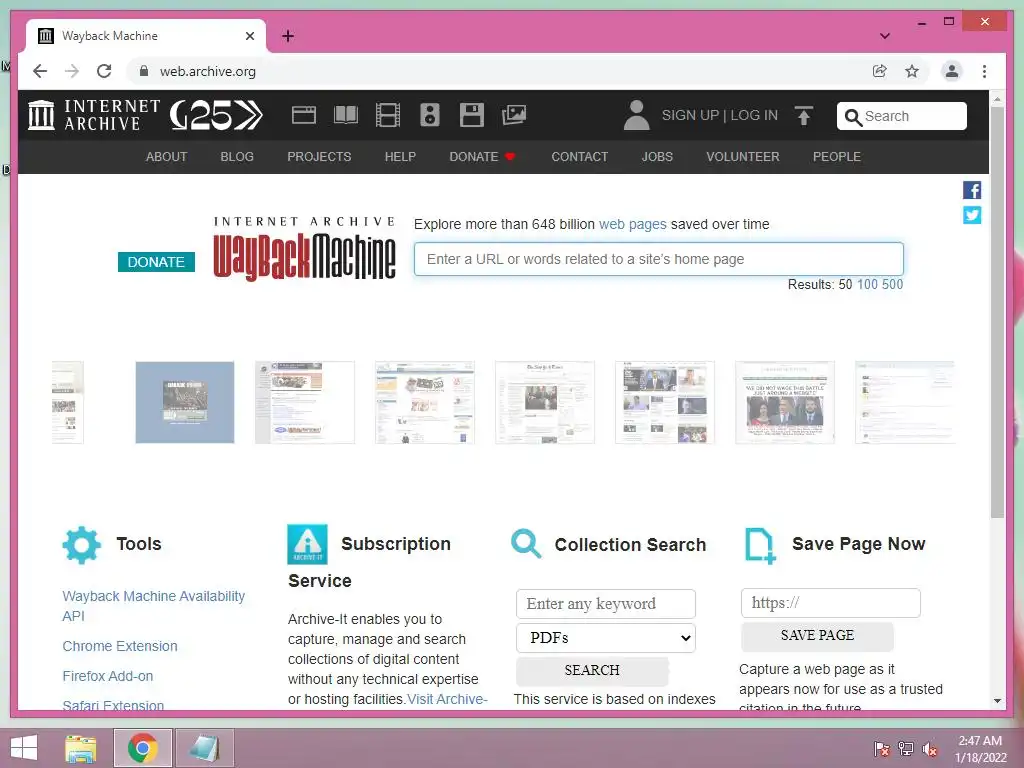Open the blue-background archived site thumbnail
1024x768 pixels.
pyautogui.click(x=185, y=402)
